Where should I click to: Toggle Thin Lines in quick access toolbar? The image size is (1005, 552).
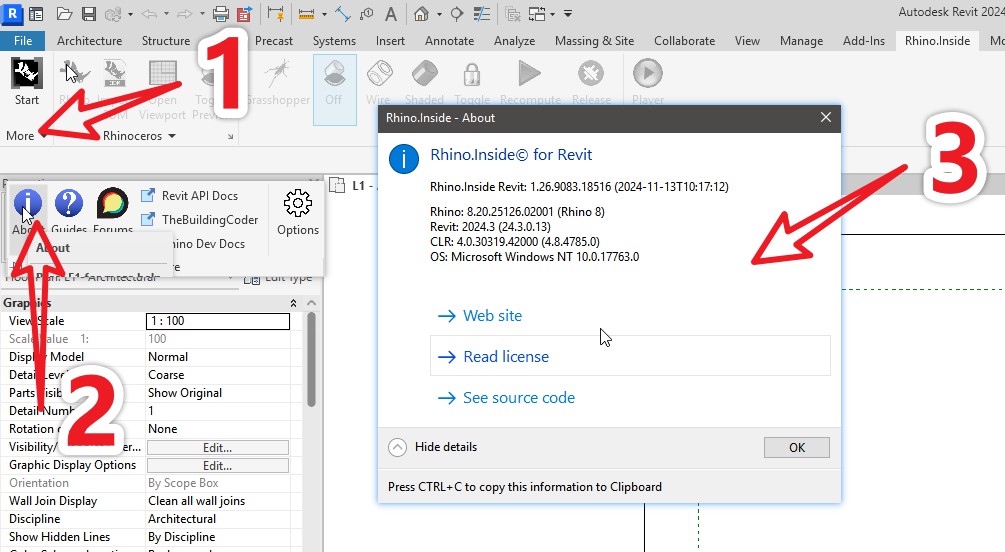point(481,13)
